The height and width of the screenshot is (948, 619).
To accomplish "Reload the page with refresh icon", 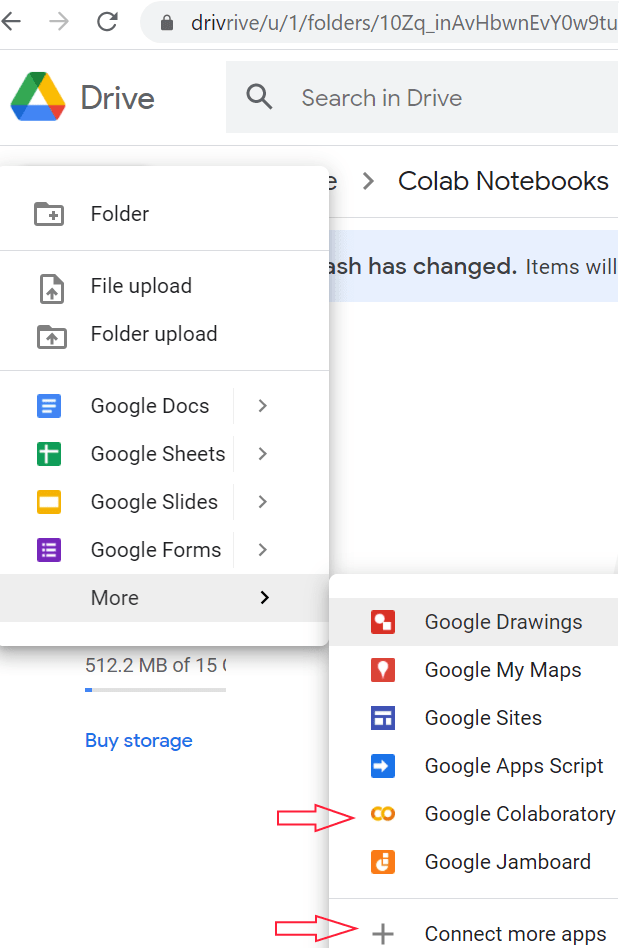I will (x=107, y=22).
